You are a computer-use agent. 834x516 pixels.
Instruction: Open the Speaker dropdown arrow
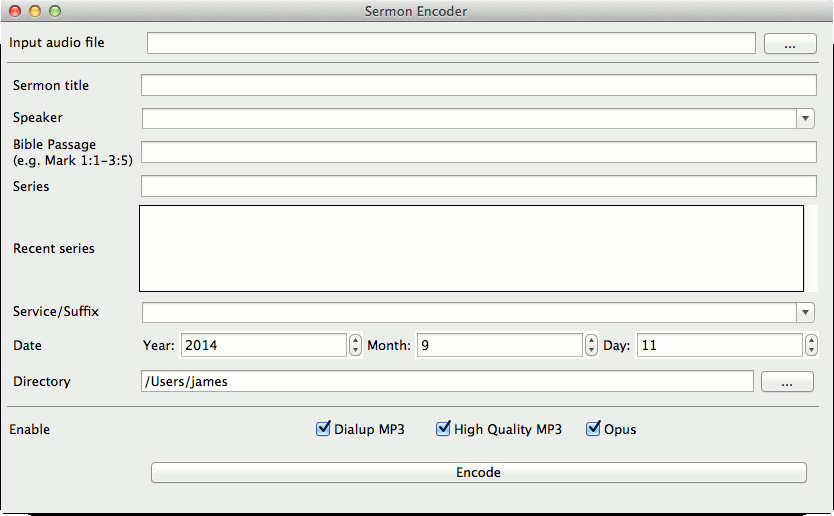point(806,119)
